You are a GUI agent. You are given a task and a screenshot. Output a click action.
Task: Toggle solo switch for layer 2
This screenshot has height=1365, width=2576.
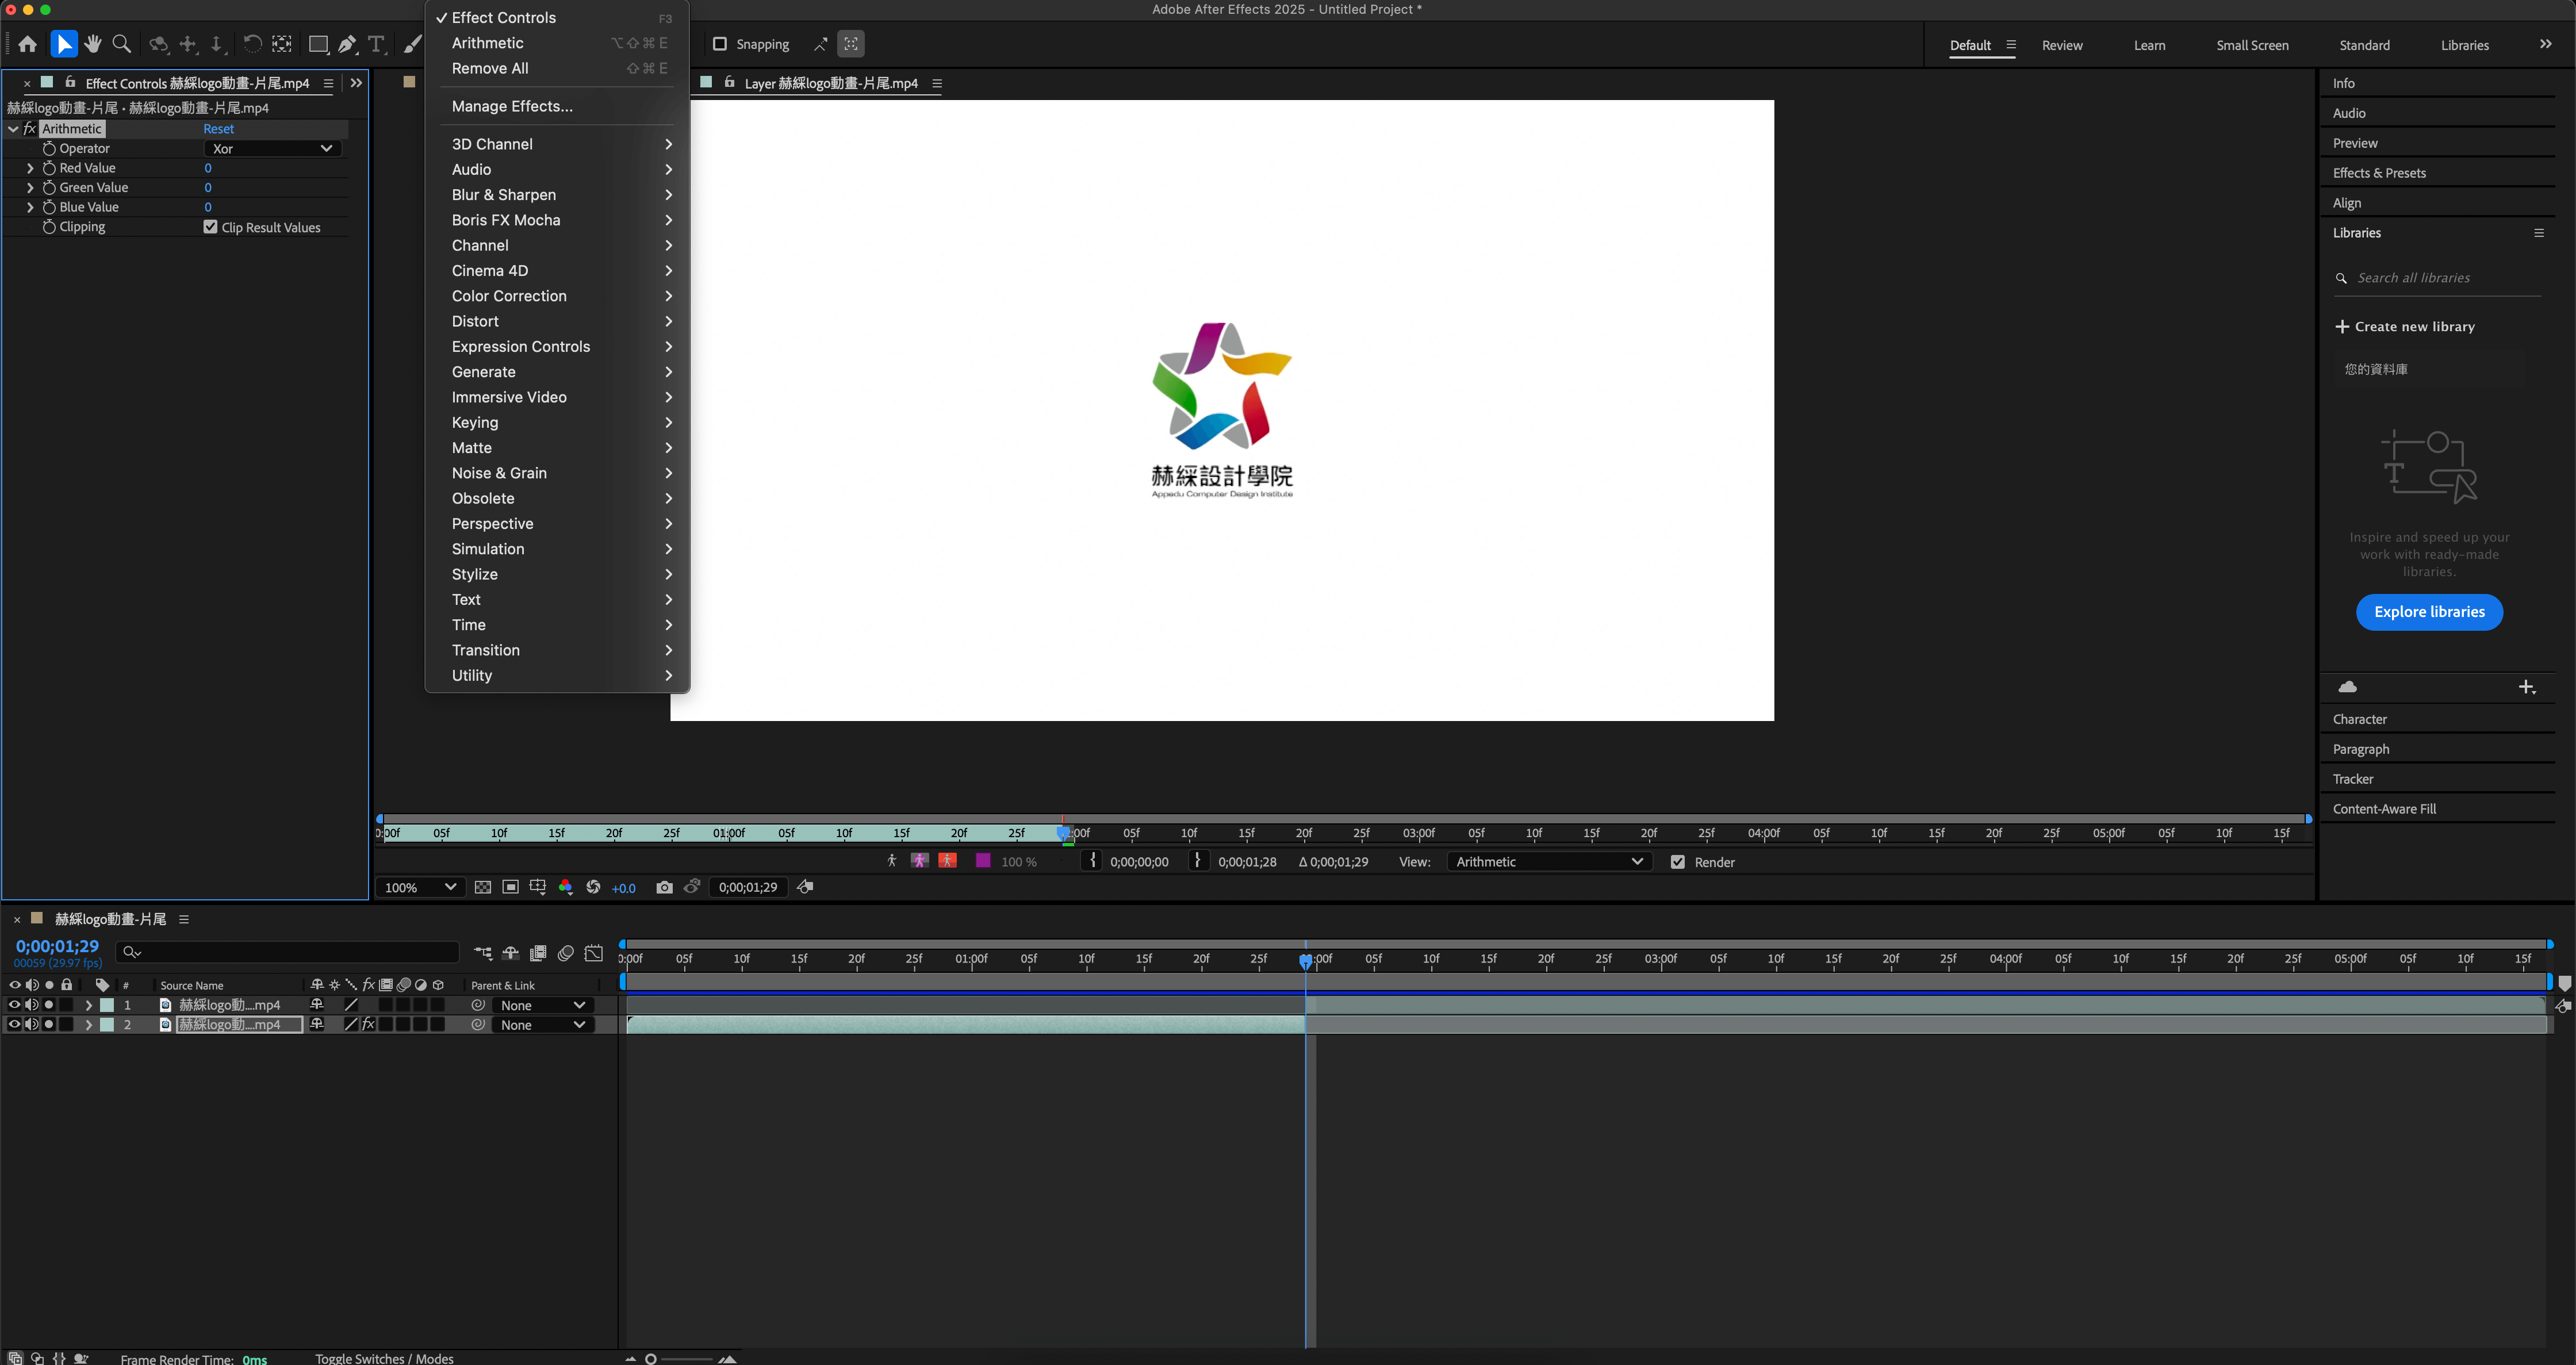pos(49,1025)
